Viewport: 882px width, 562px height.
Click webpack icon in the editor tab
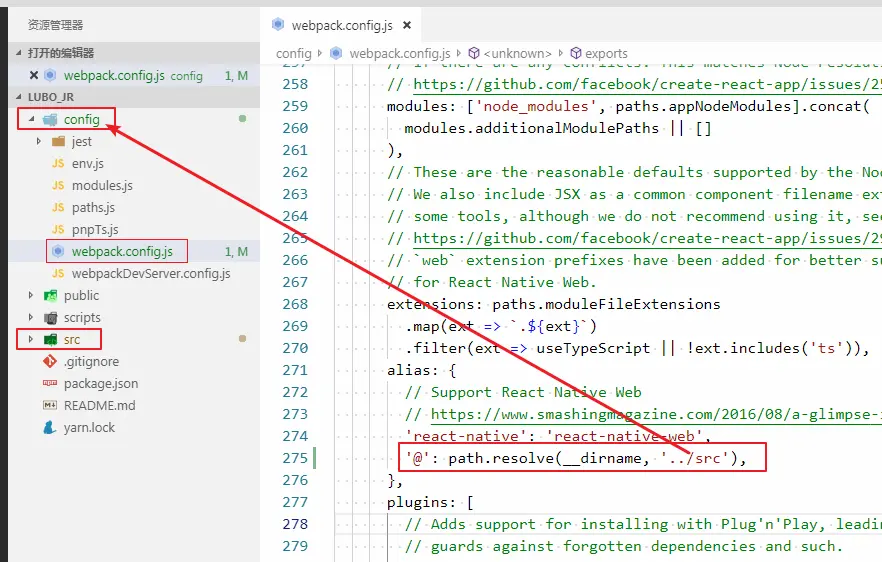click(x=278, y=24)
